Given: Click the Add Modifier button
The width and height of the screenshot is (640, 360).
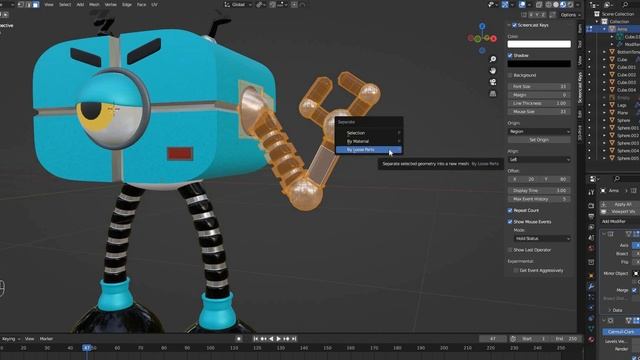Looking at the screenshot, I should pyautogui.click(x=620, y=222).
